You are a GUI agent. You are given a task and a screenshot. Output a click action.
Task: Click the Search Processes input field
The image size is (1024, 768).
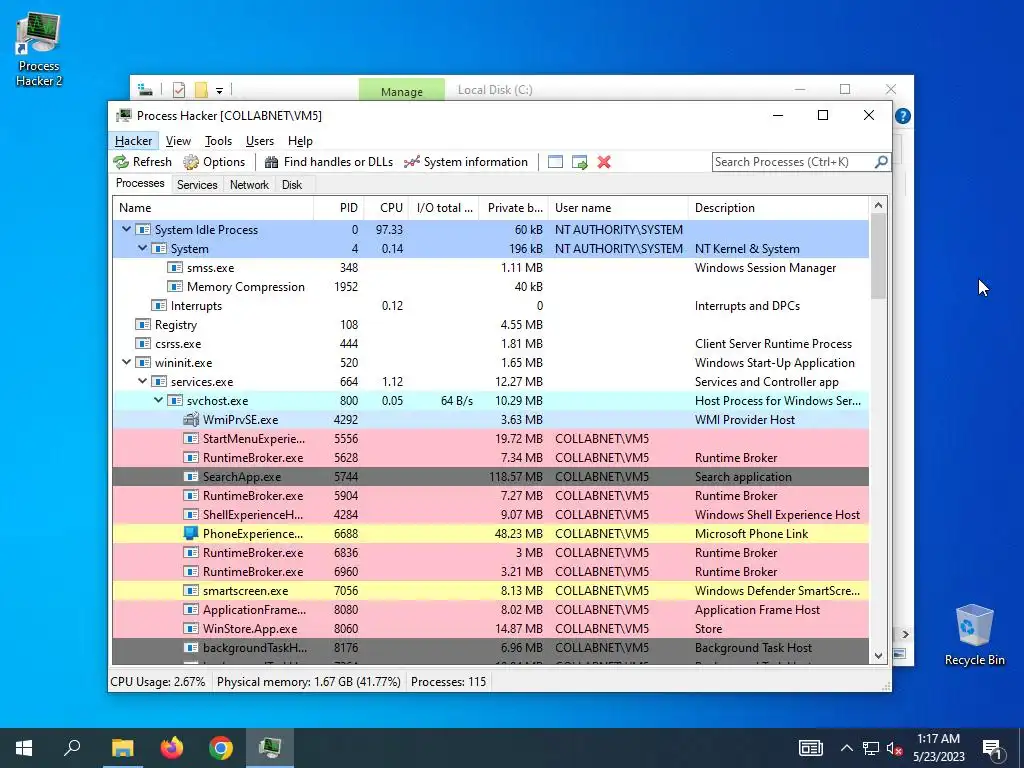tap(793, 162)
